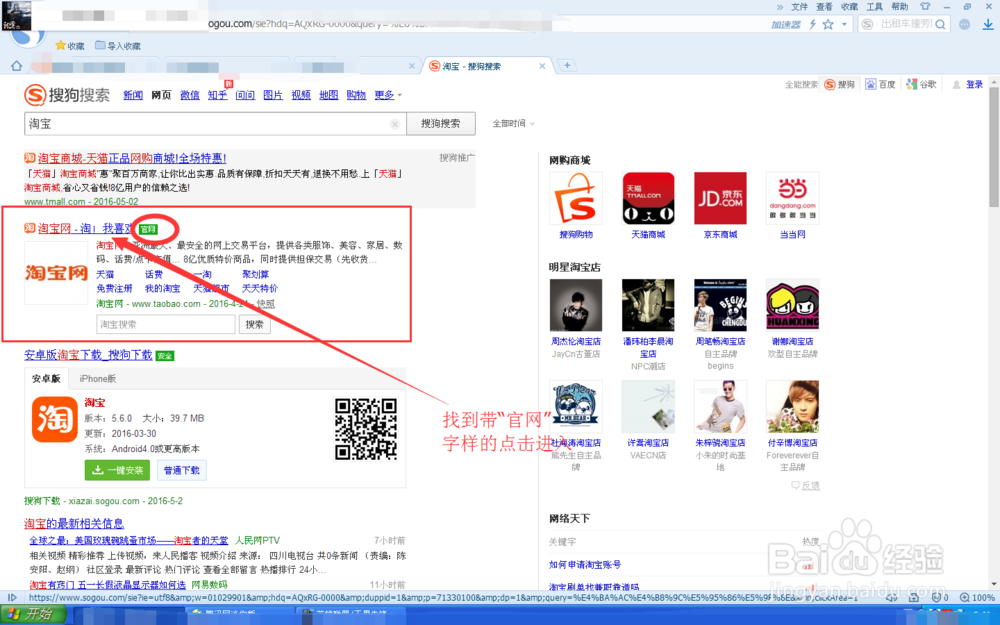
Task: Click 登录 login link
Action: point(974,84)
